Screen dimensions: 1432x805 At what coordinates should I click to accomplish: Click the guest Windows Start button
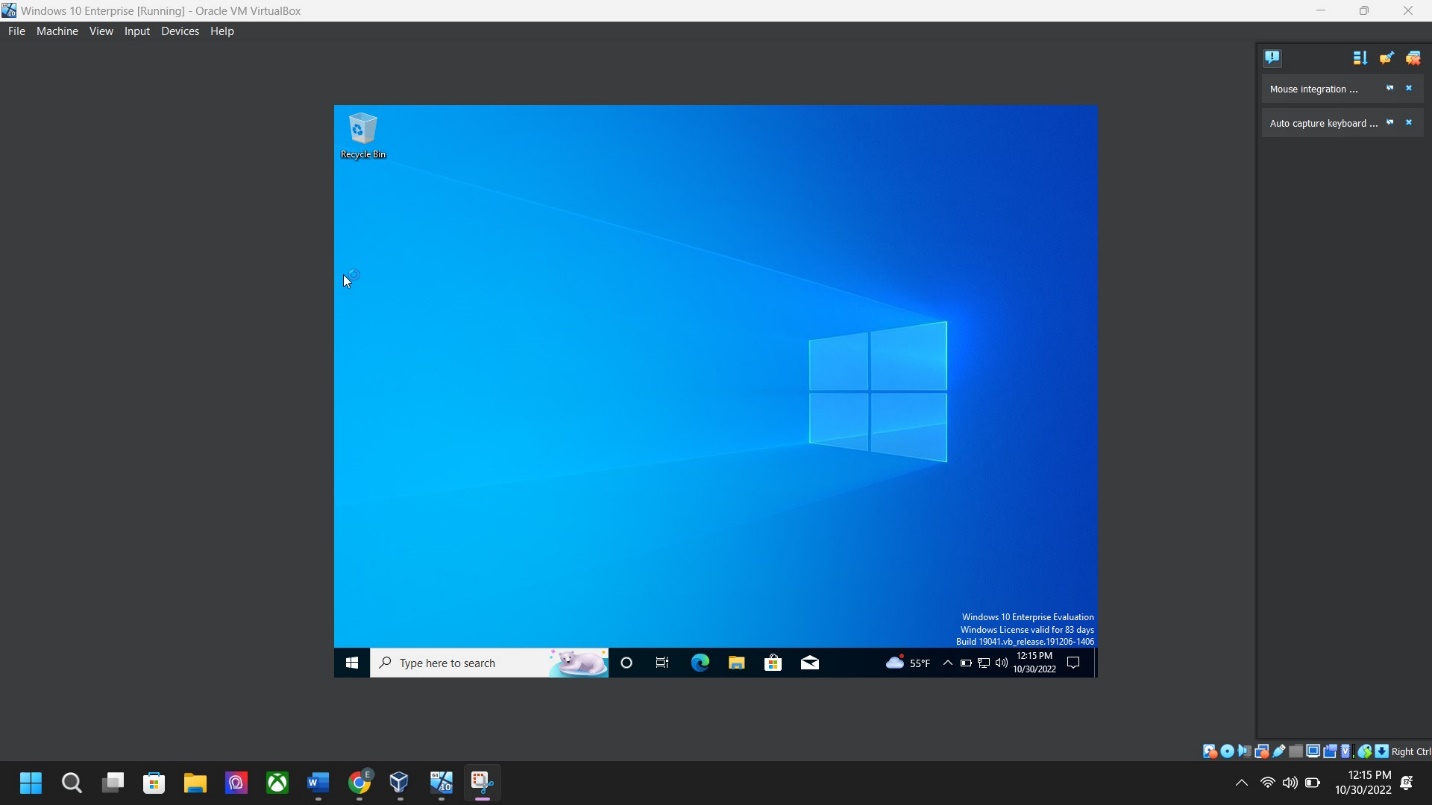click(x=352, y=663)
